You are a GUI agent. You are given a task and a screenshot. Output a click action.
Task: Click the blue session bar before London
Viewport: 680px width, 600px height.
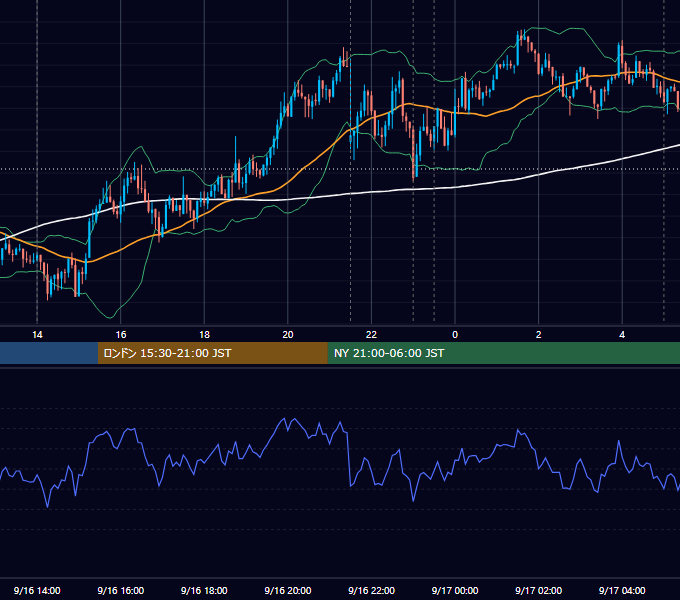[x=49, y=353]
